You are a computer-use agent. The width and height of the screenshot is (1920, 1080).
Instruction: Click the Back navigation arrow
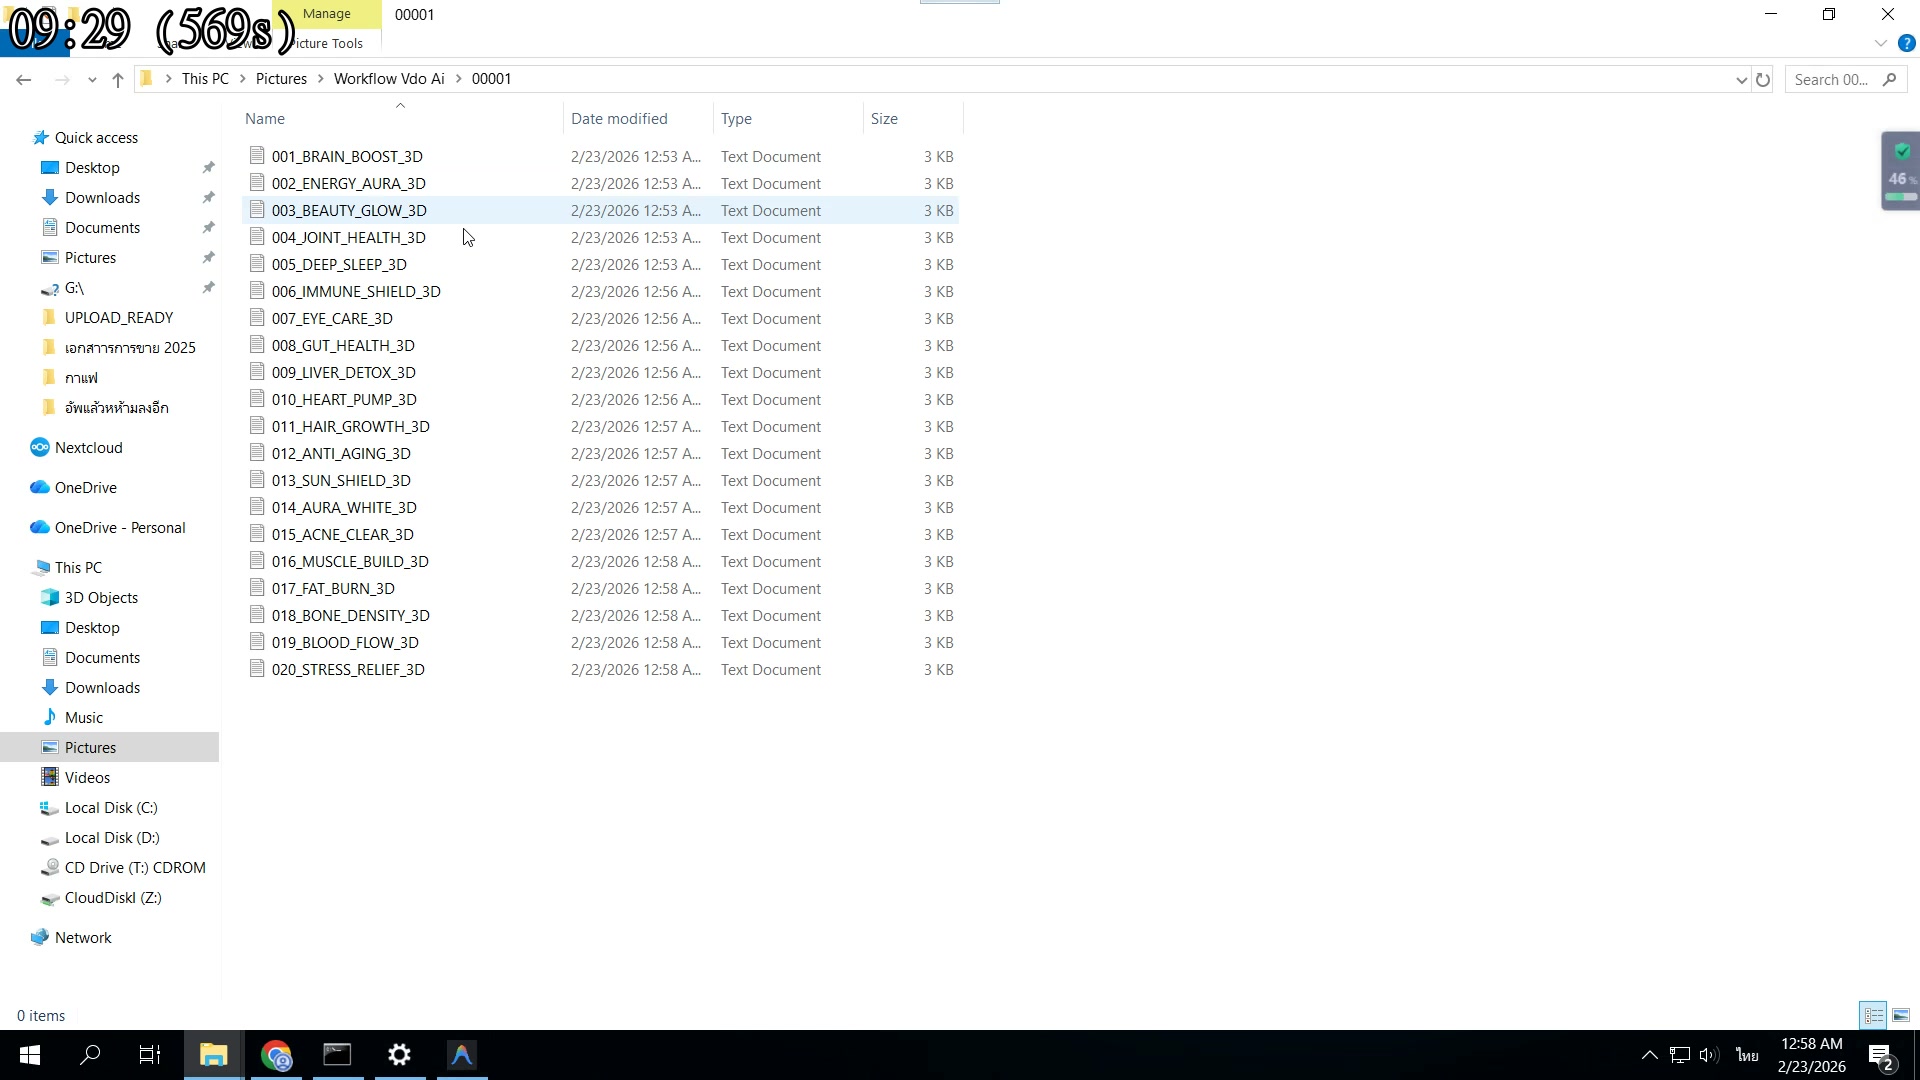click(23, 80)
